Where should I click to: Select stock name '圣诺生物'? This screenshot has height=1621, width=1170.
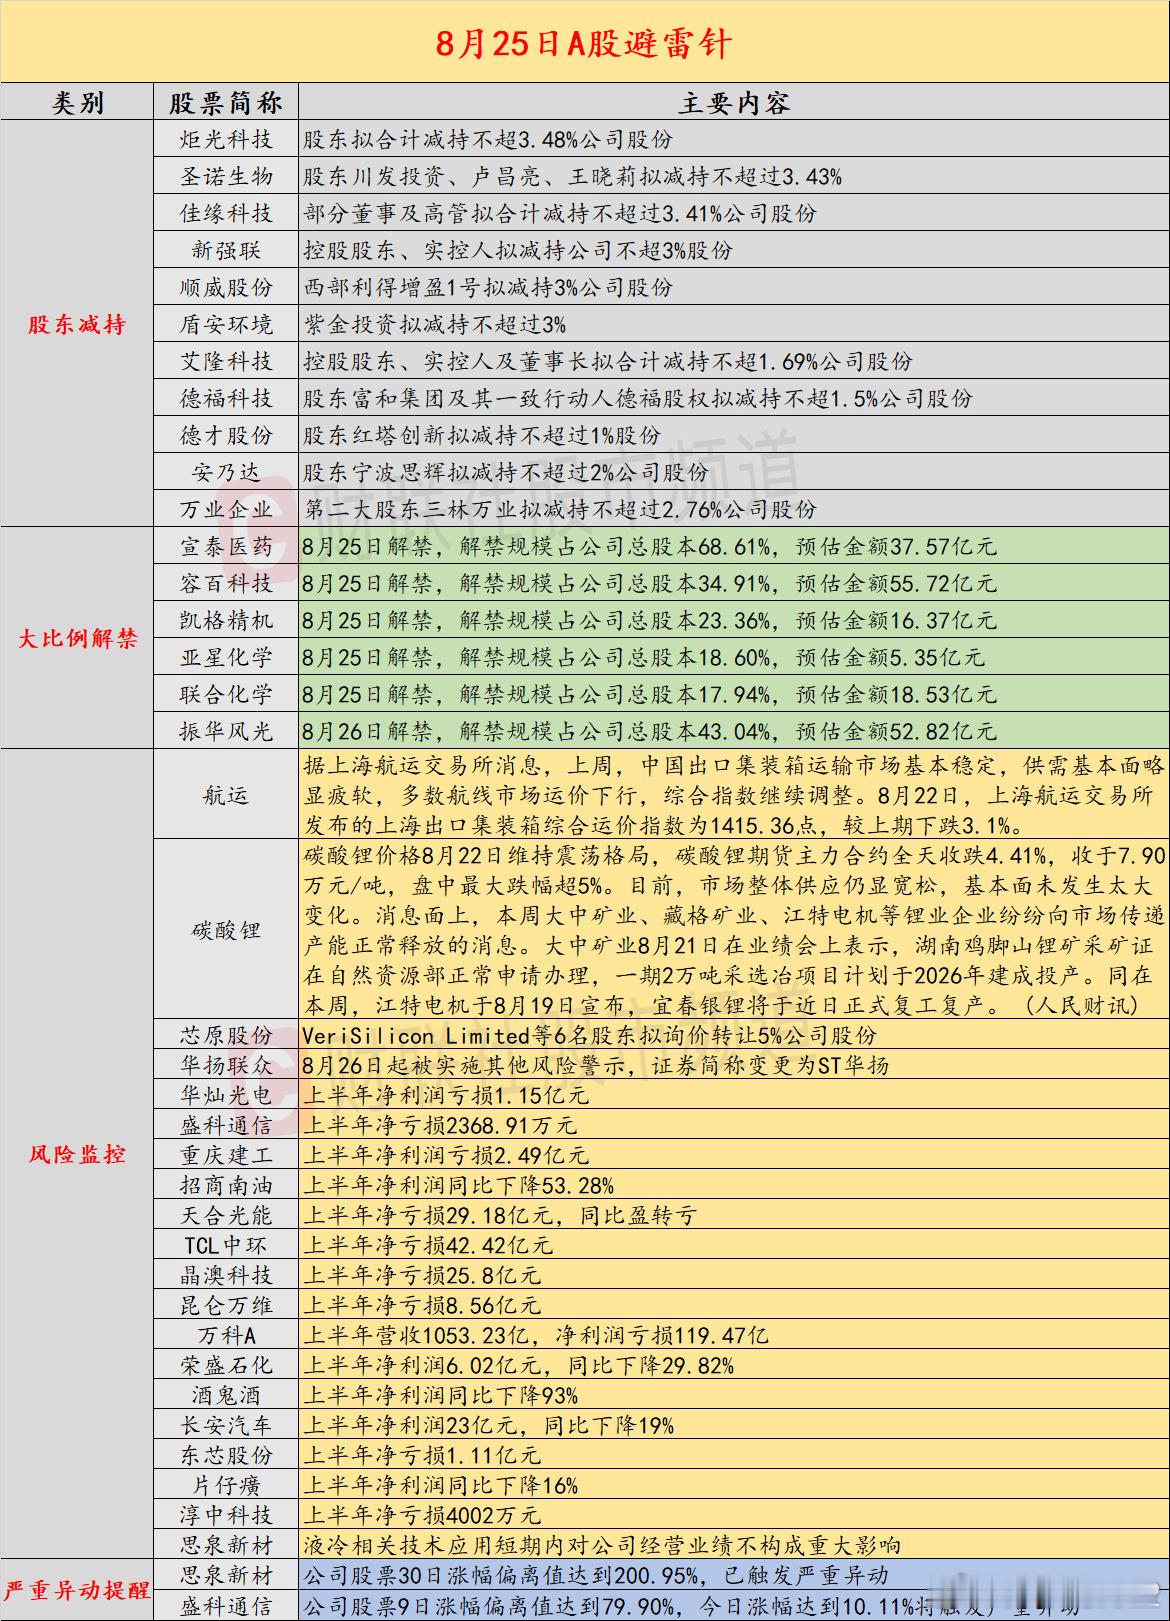226,176
